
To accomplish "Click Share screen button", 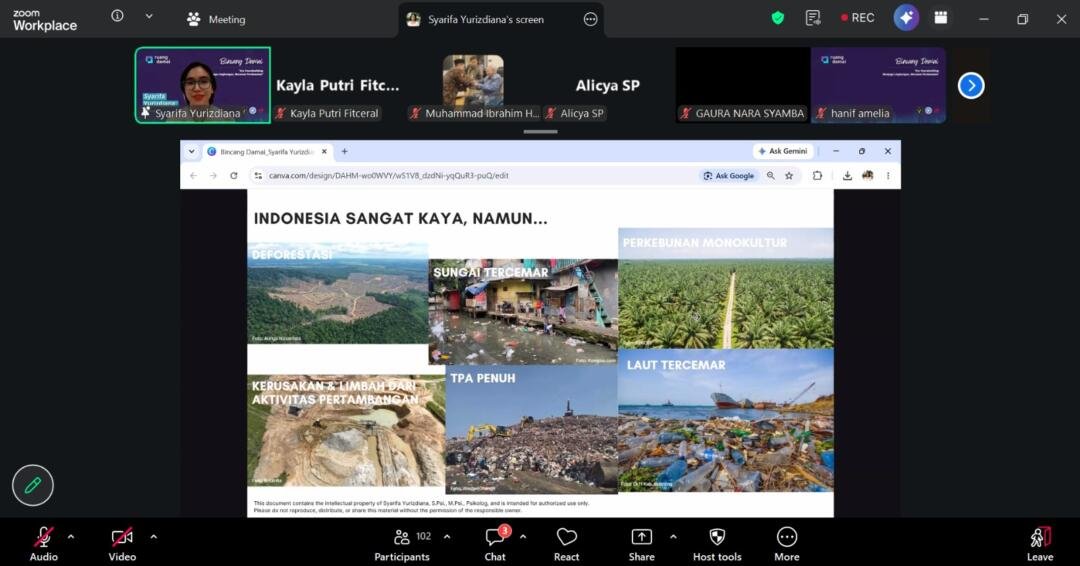I will 641,544.
